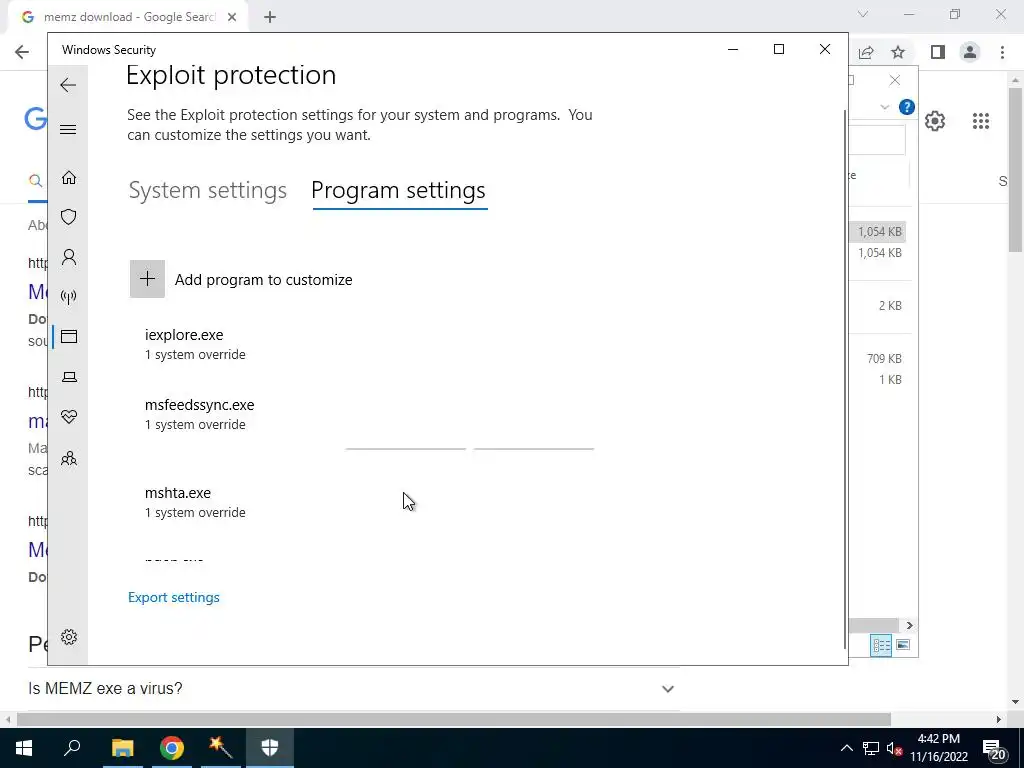This screenshot has width=1024, height=768.
Task: Close the memz download Chrome tab
Action: 232,17
